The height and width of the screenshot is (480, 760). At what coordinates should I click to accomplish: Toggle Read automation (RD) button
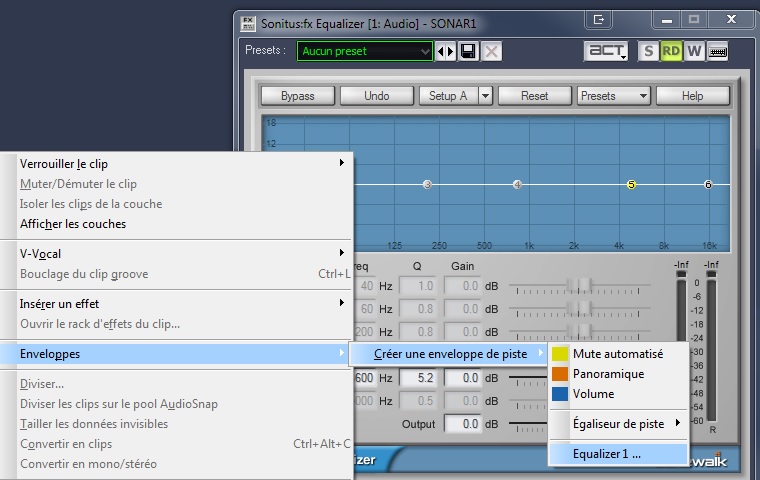pos(671,51)
